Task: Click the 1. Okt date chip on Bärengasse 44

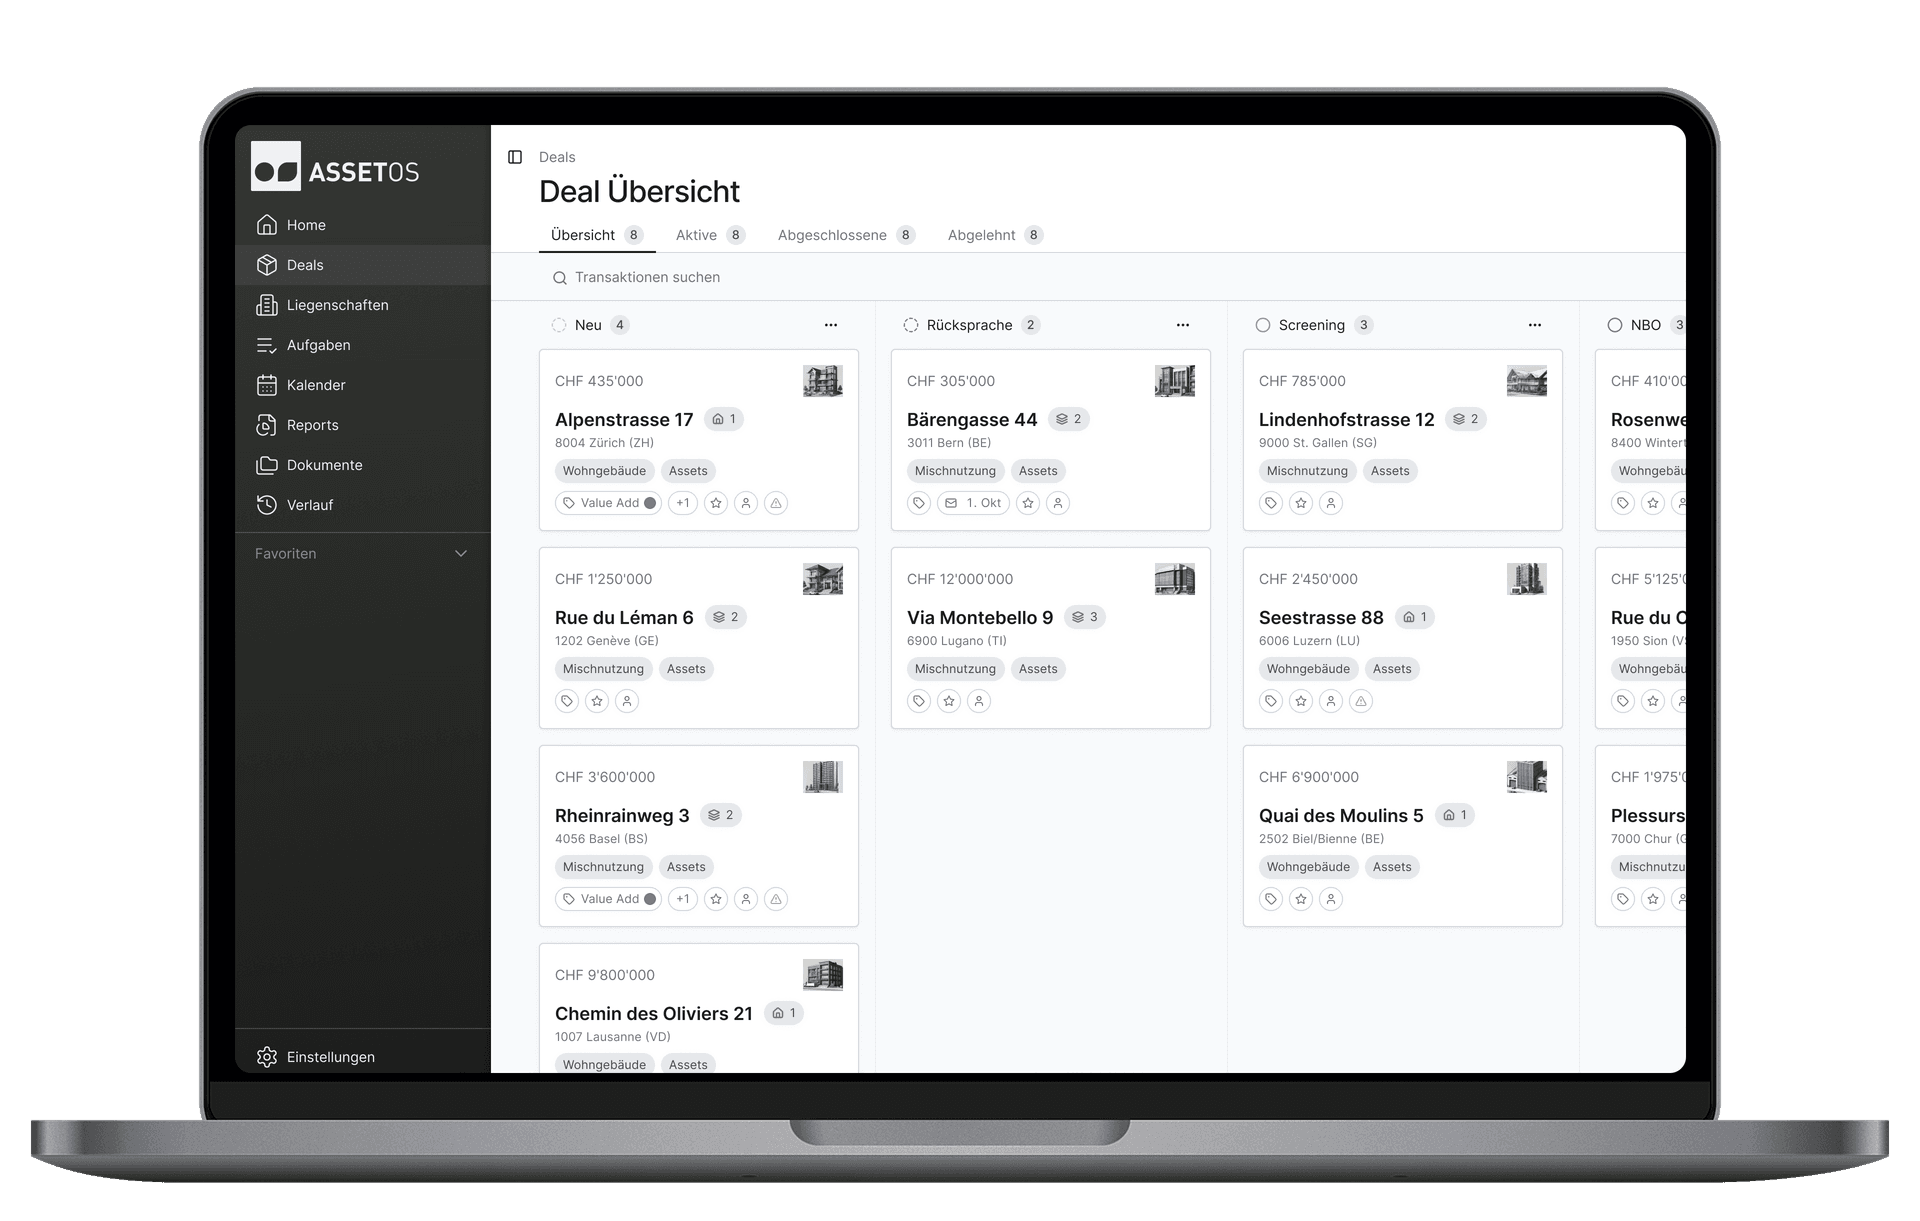Action: tap(973, 503)
